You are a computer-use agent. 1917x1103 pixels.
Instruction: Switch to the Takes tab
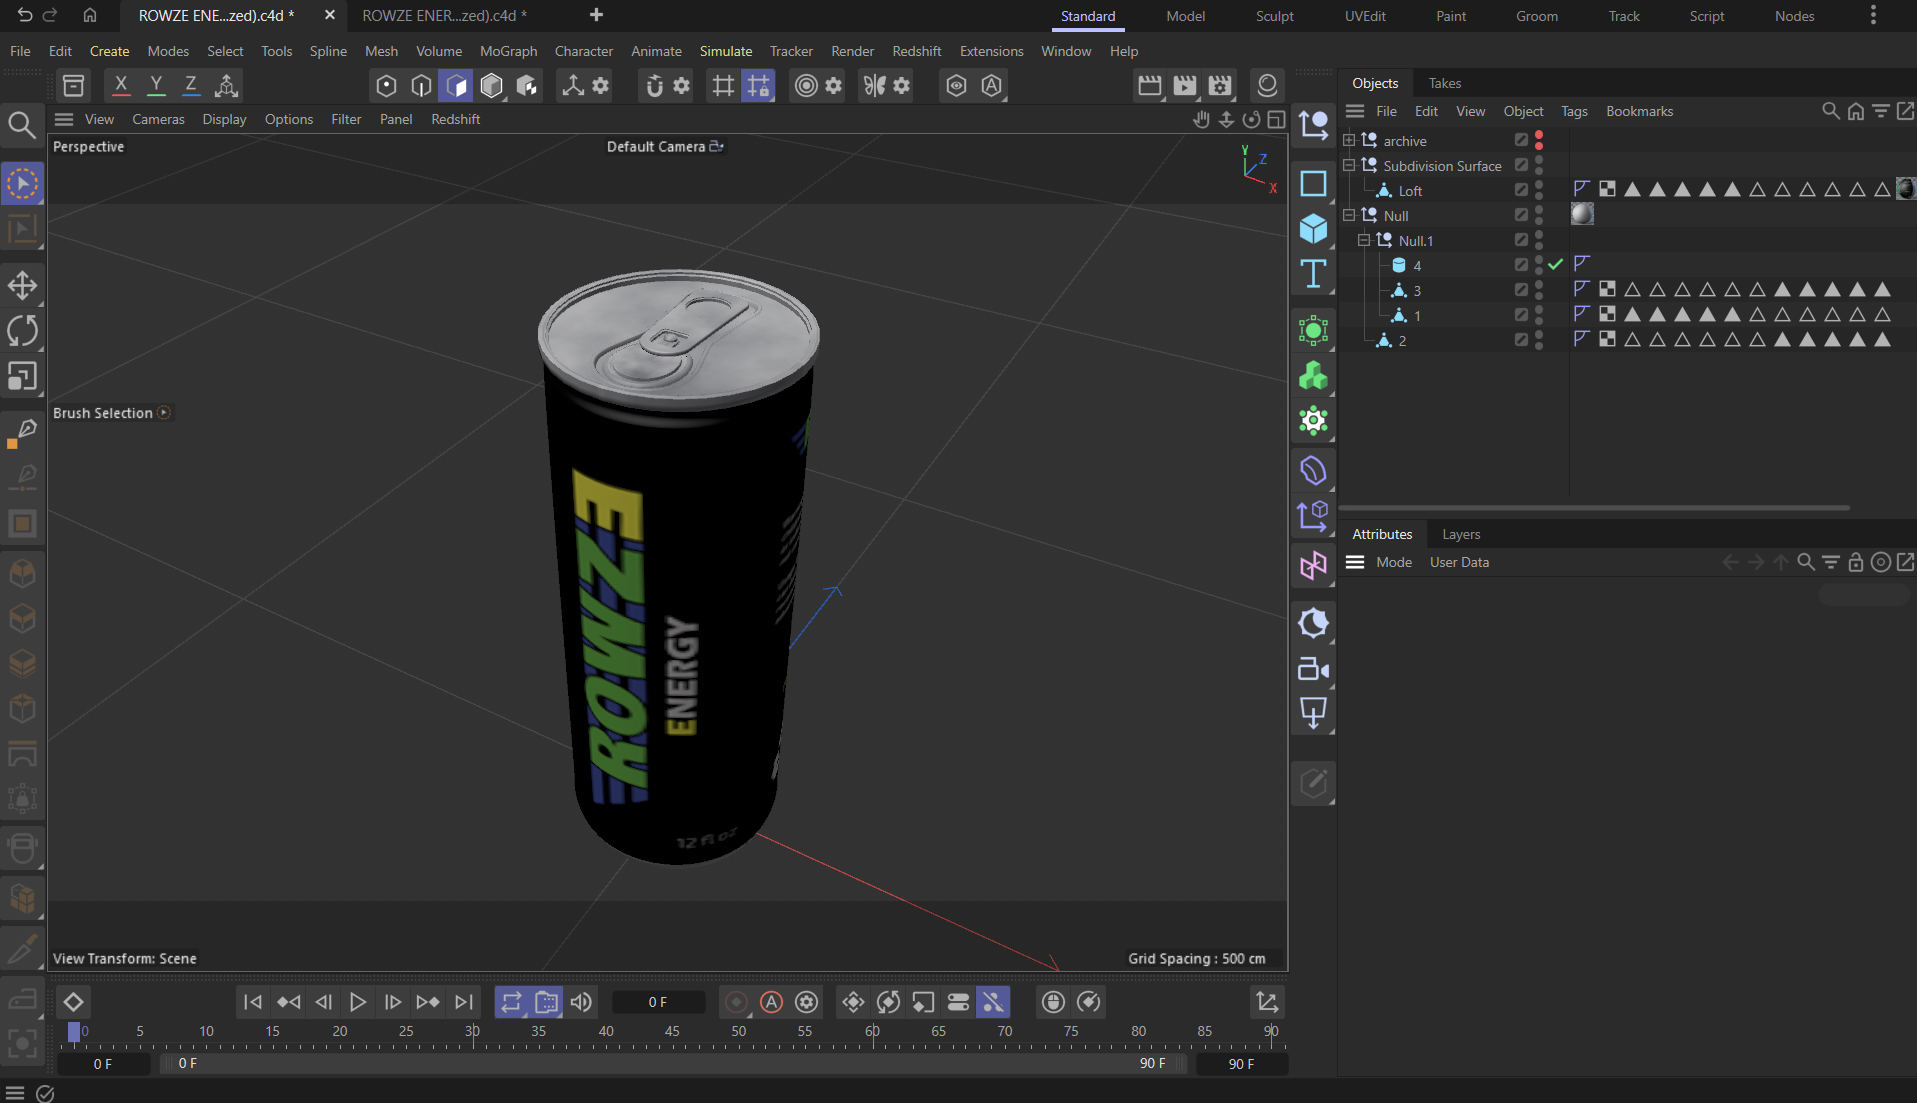(x=1444, y=83)
